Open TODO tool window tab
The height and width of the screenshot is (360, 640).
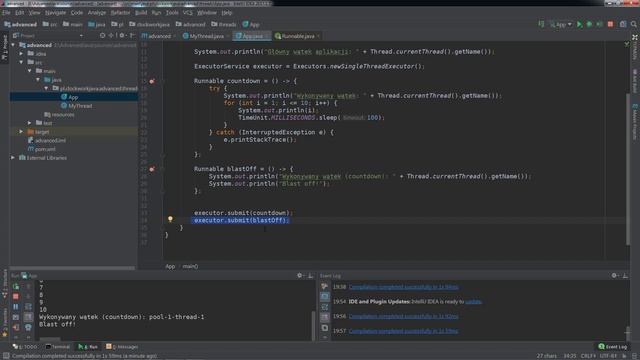click(x=25, y=347)
